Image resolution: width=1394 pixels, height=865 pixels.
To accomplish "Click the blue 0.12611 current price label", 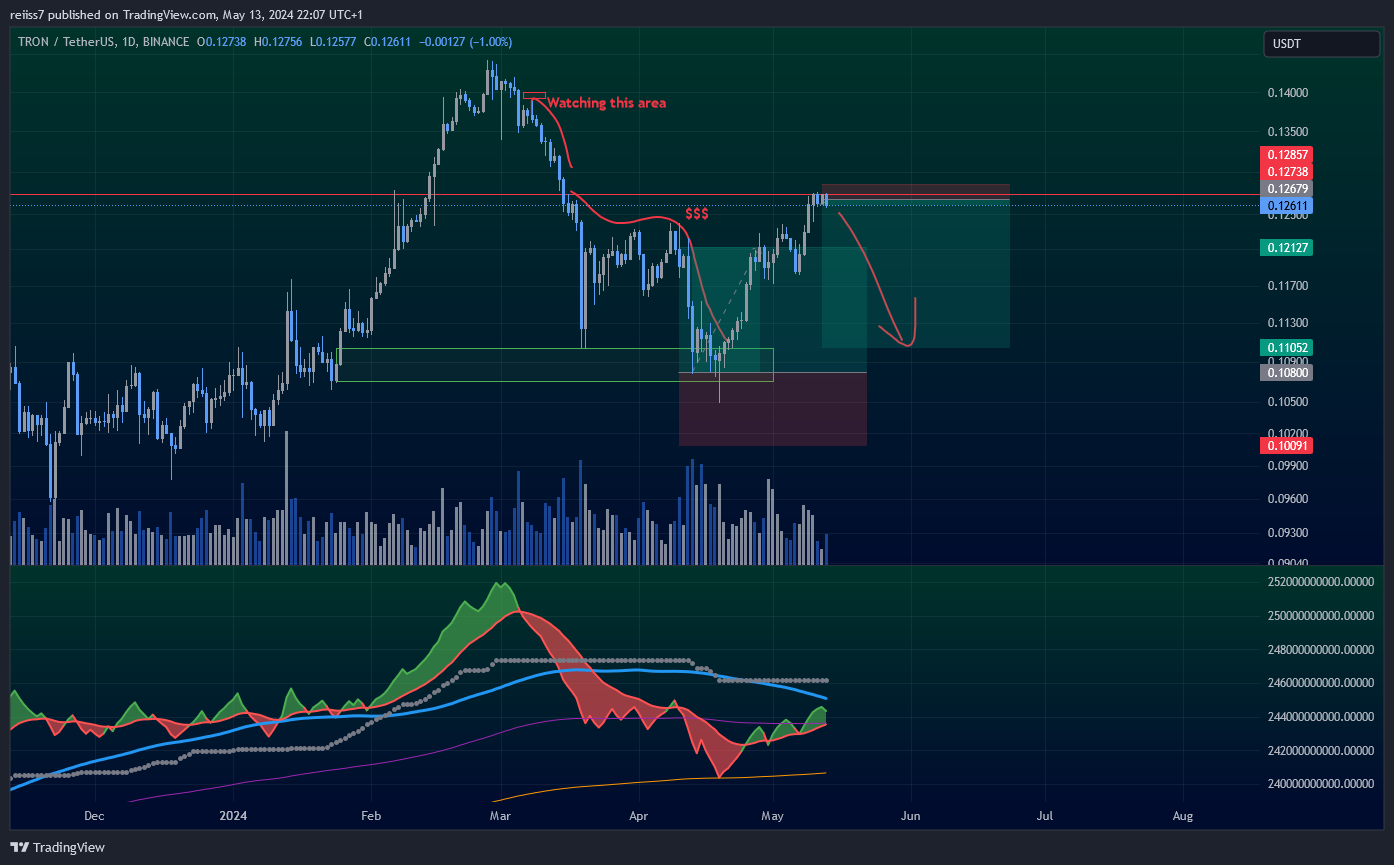I will (1288, 206).
